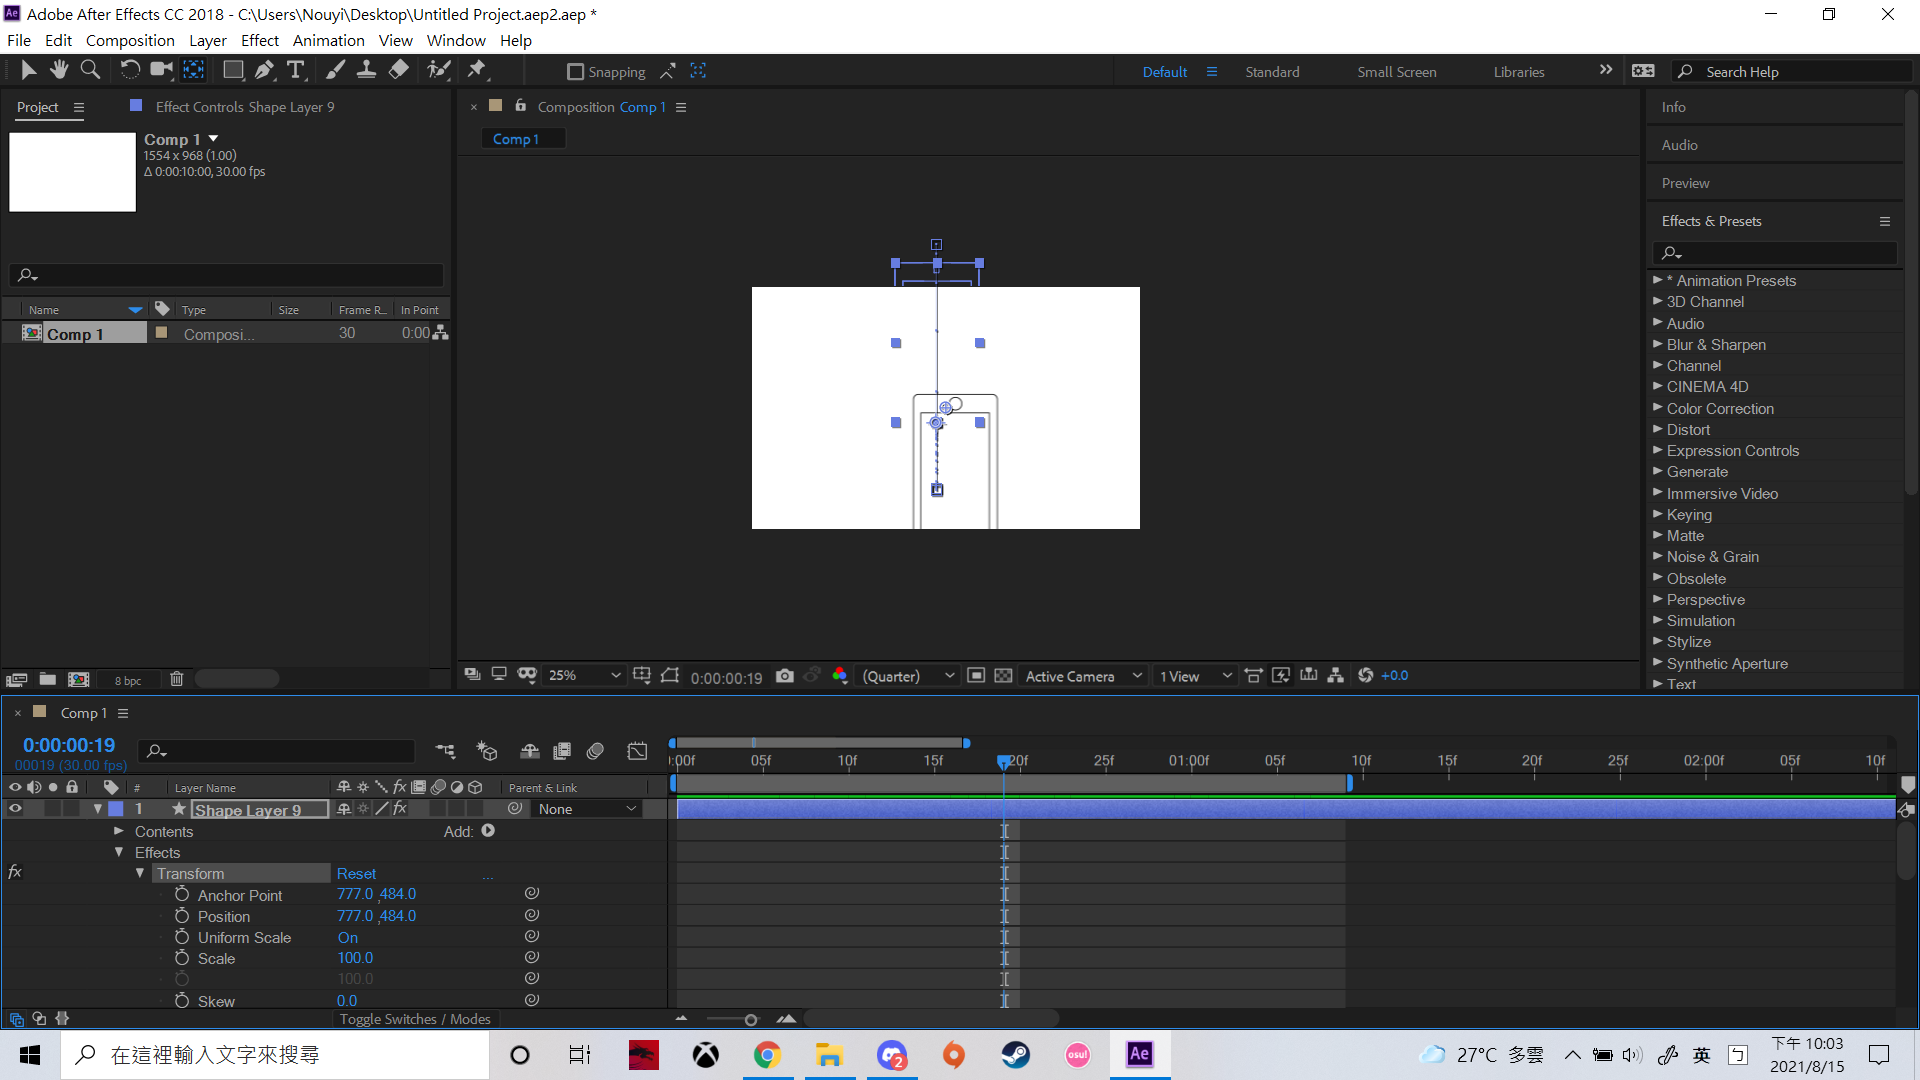Click Toggle Switches / Modes button
Image resolution: width=1920 pixels, height=1080 pixels.
click(415, 1019)
